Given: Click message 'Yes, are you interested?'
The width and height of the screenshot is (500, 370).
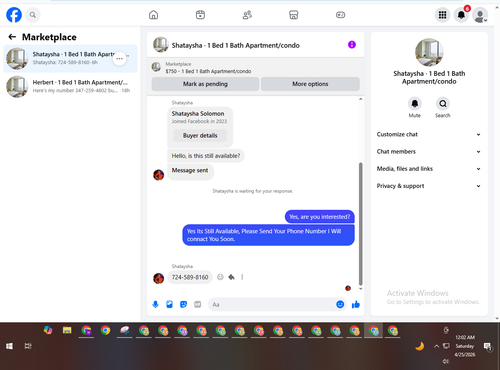Looking at the screenshot, I should [319, 217].
